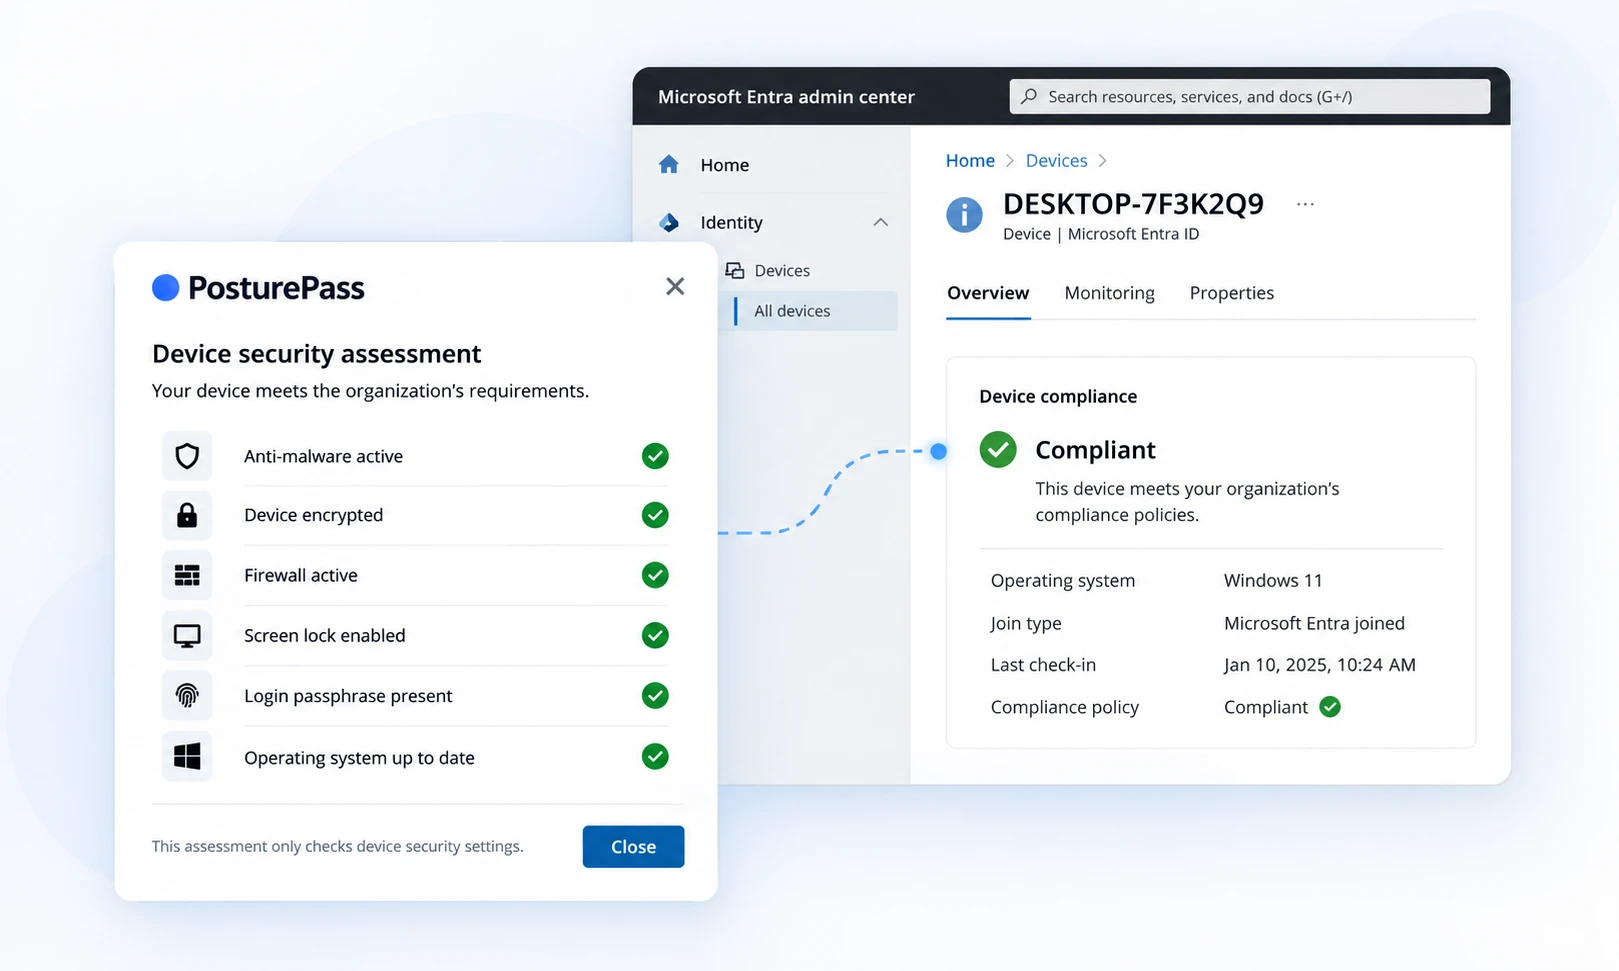This screenshot has width=1619, height=971.
Task: Click green check for Screen lock enabled
Action: [655, 635]
